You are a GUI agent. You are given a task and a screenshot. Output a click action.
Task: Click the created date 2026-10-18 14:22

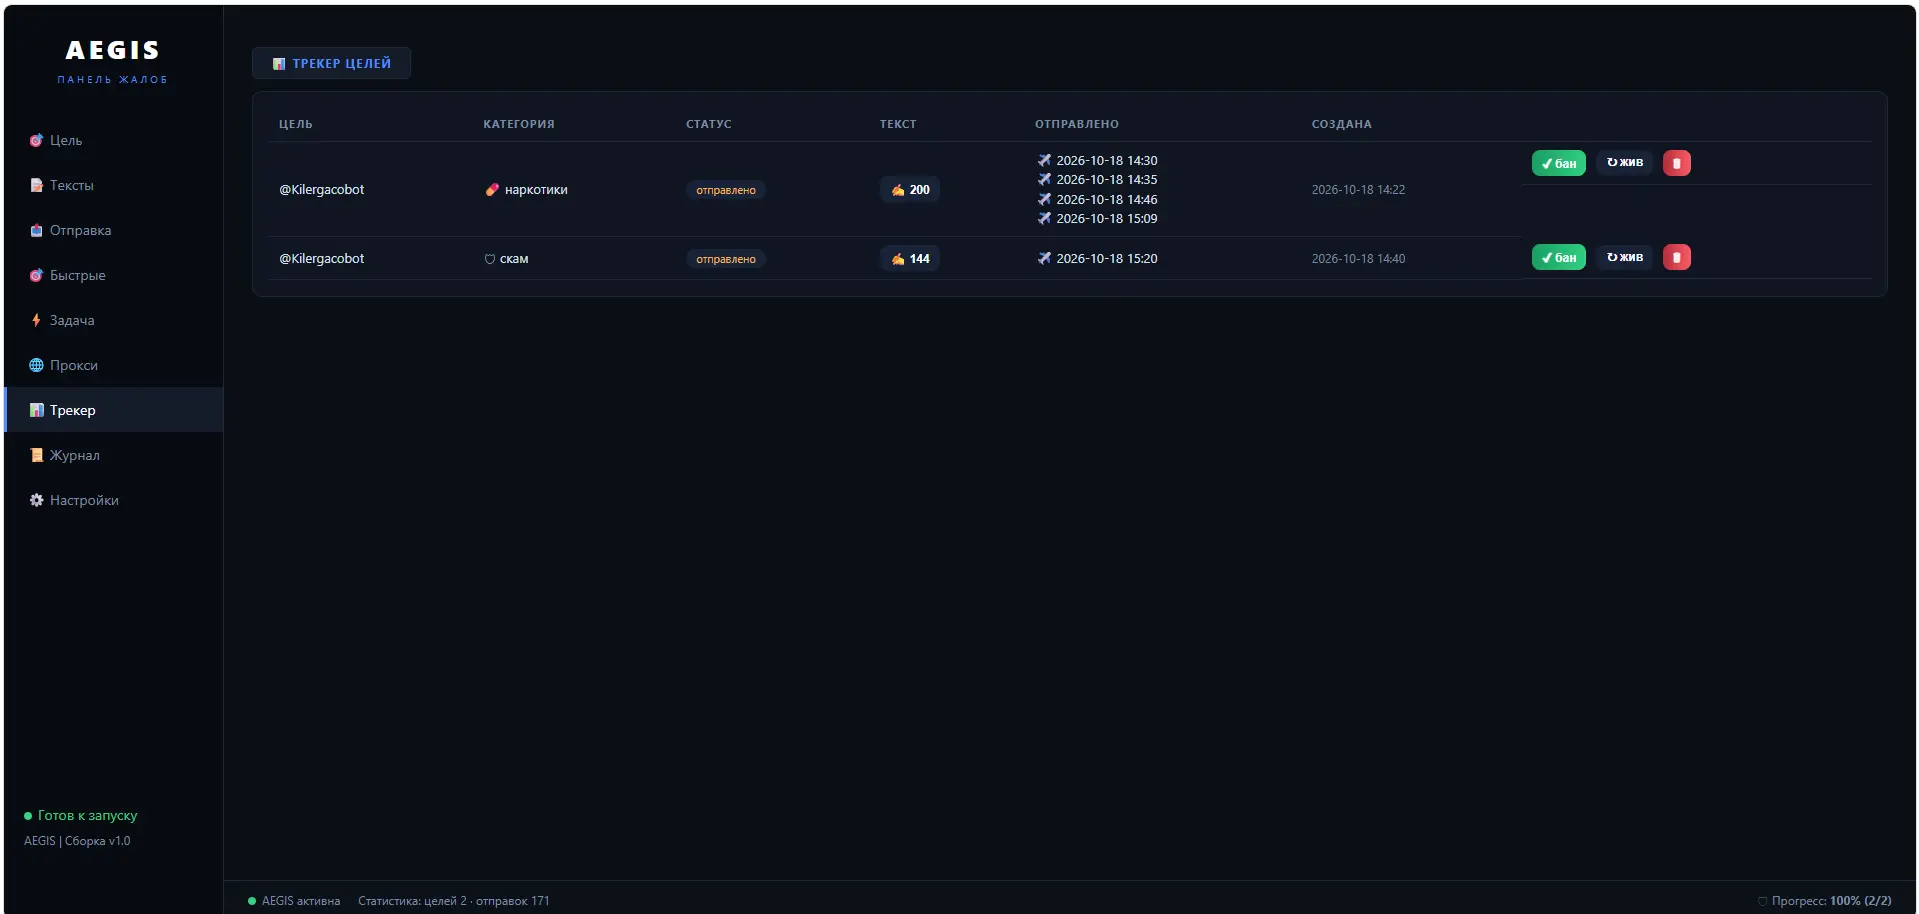(x=1358, y=190)
